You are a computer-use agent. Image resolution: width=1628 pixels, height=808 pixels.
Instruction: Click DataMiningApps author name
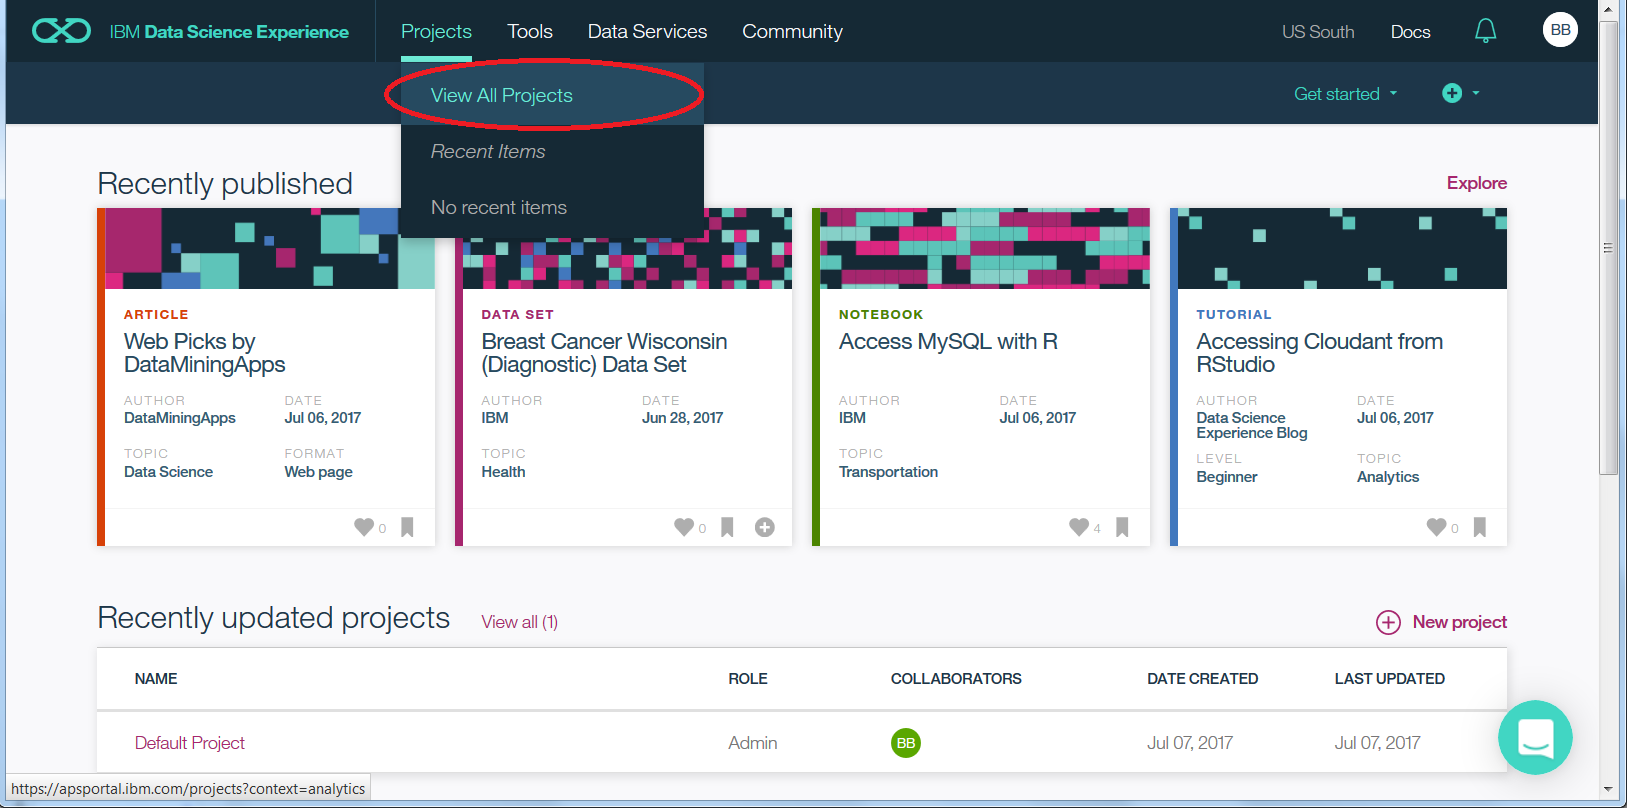pyautogui.click(x=180, y=418)
